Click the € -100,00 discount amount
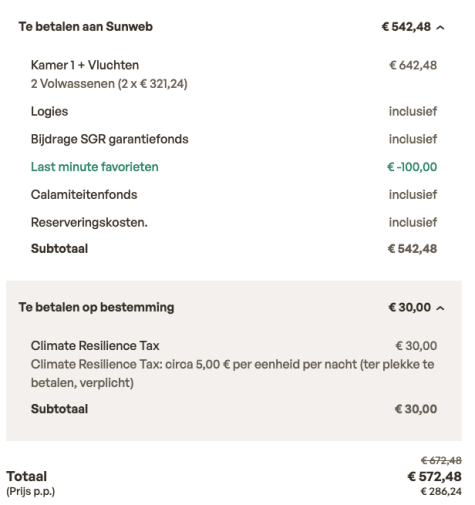 (x=412, y=167)
